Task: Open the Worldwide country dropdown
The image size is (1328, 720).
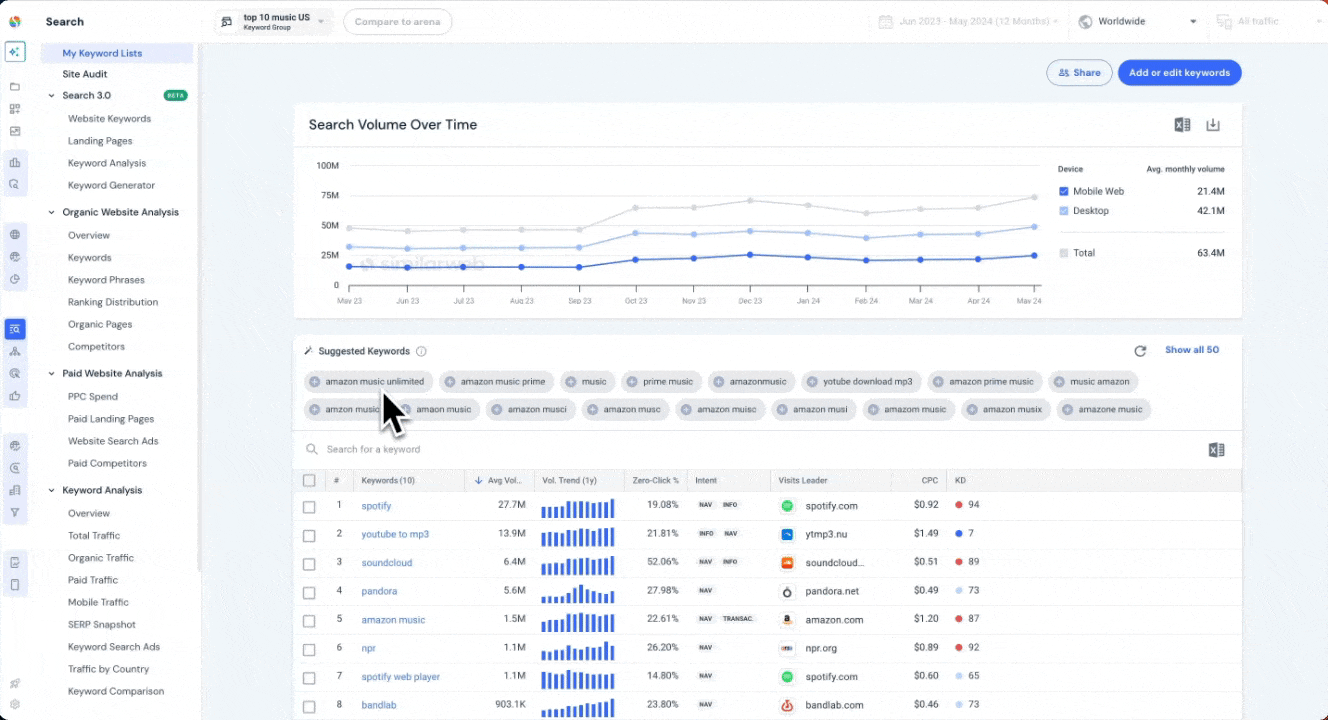Action: pos(1137,21)
